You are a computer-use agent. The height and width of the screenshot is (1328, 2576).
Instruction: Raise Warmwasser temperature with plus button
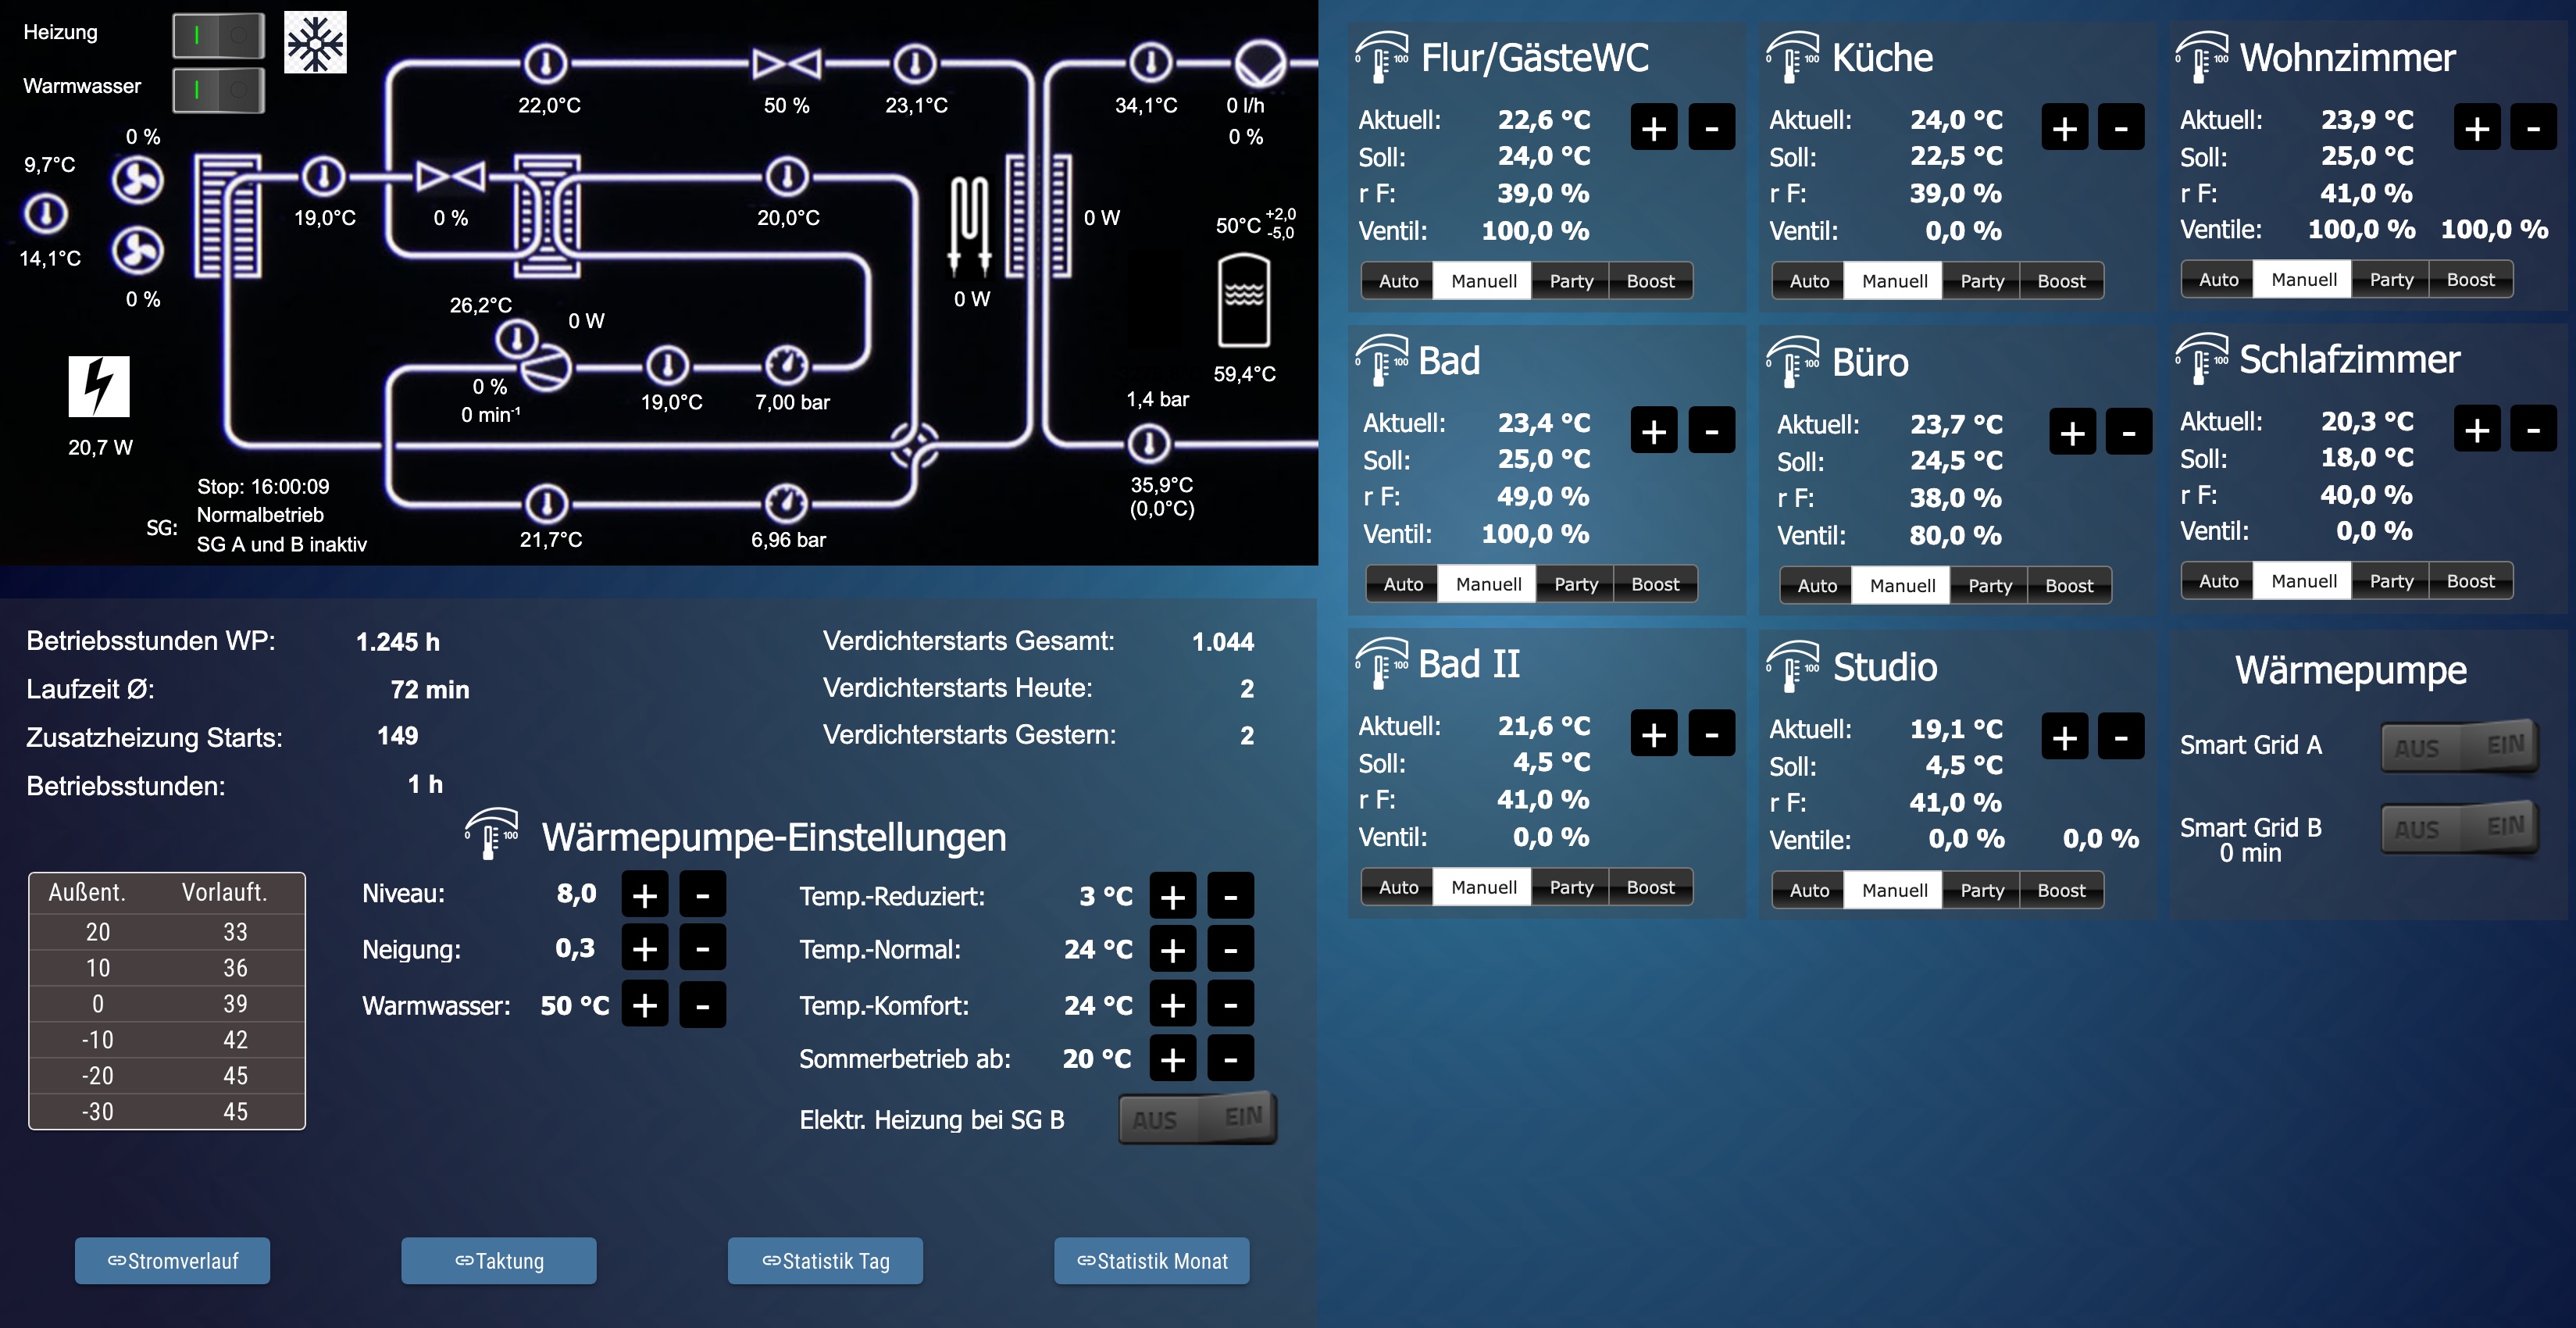645,1005
